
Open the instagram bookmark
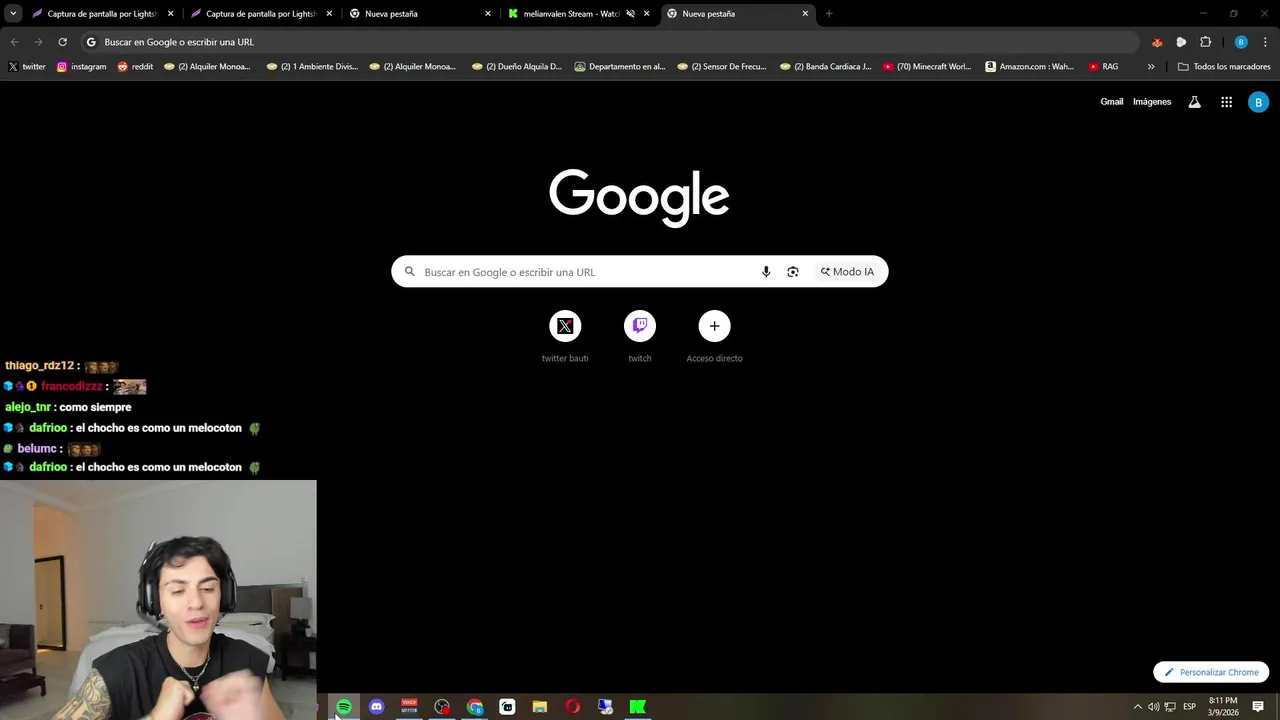pos(81,67)
